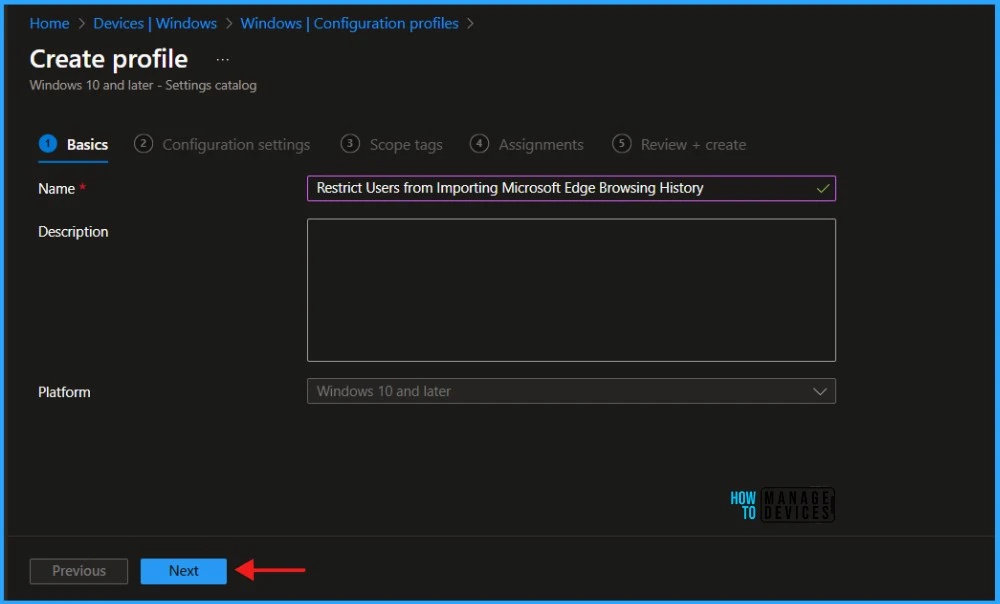Click the green validation checkmark in Name field
The height and width of the screenshot is (604, 1000).
(x=823, y=188)
